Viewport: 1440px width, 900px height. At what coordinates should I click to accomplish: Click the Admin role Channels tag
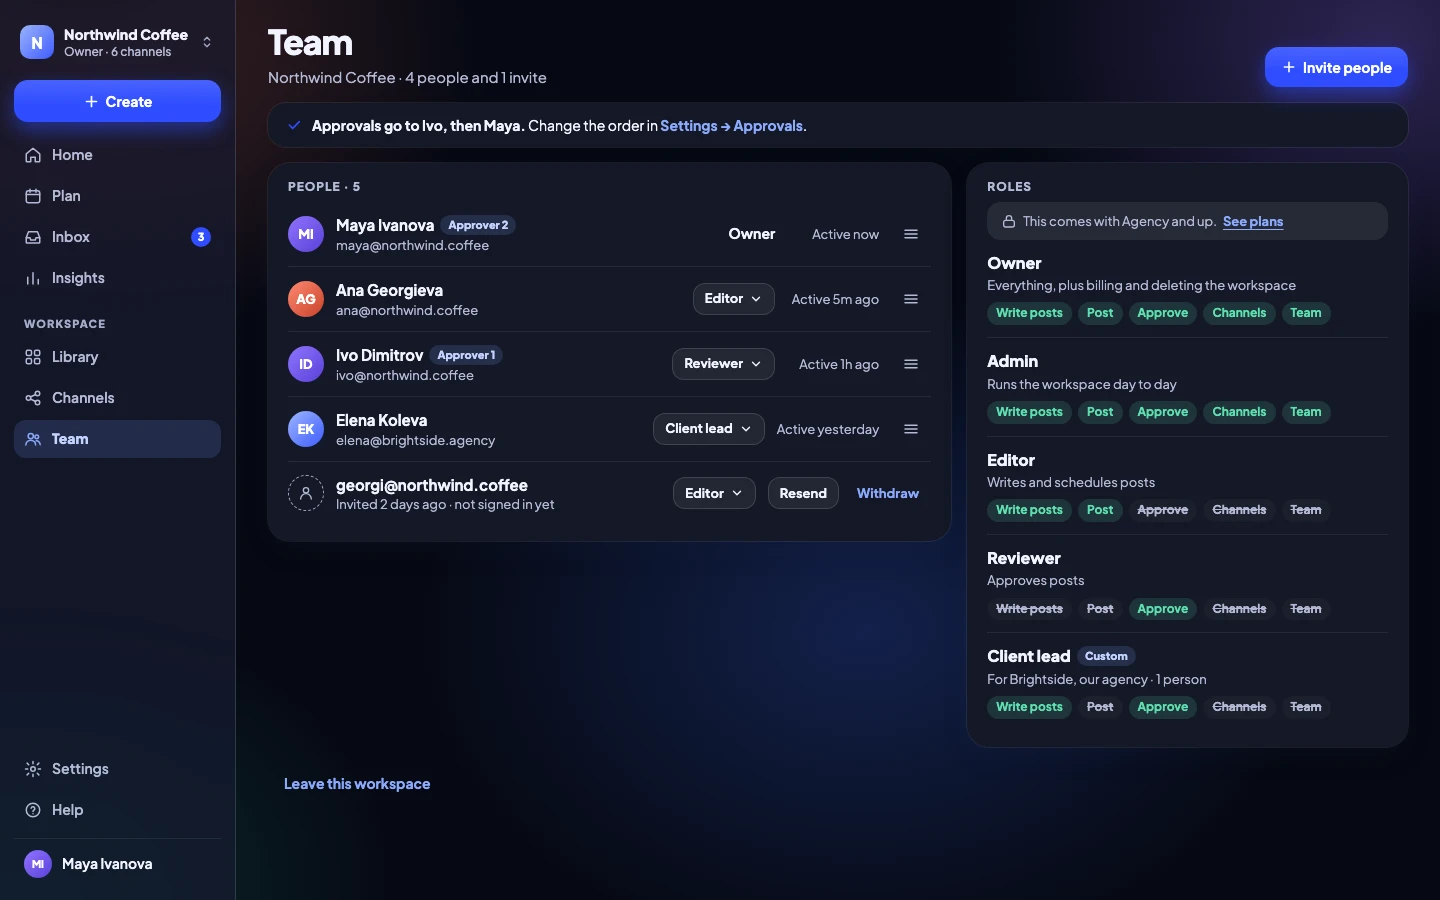click(x=1239, y=412)
